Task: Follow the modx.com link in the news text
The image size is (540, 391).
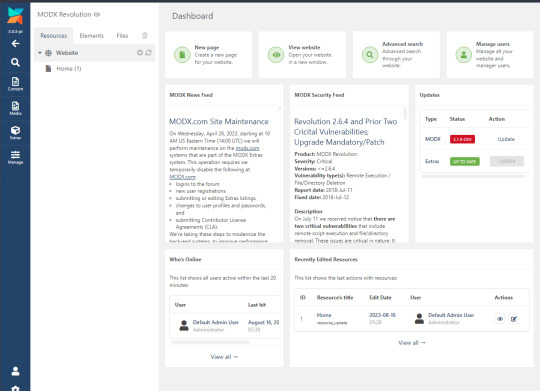Action: 247,148
